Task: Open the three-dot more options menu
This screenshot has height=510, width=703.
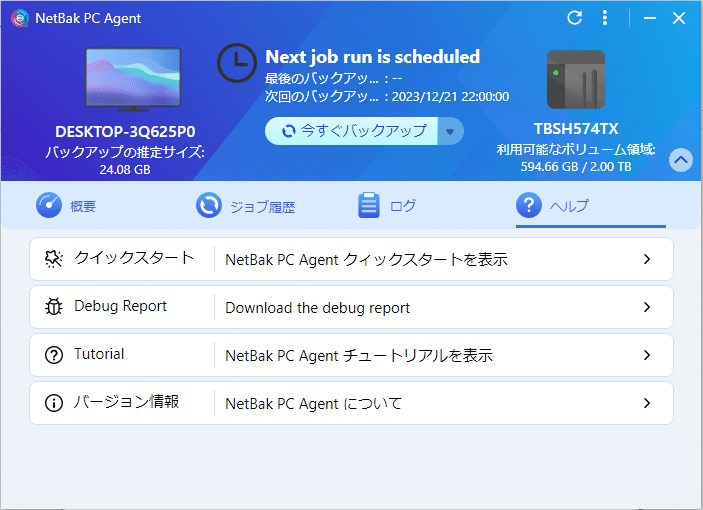Action: (605, 18)
